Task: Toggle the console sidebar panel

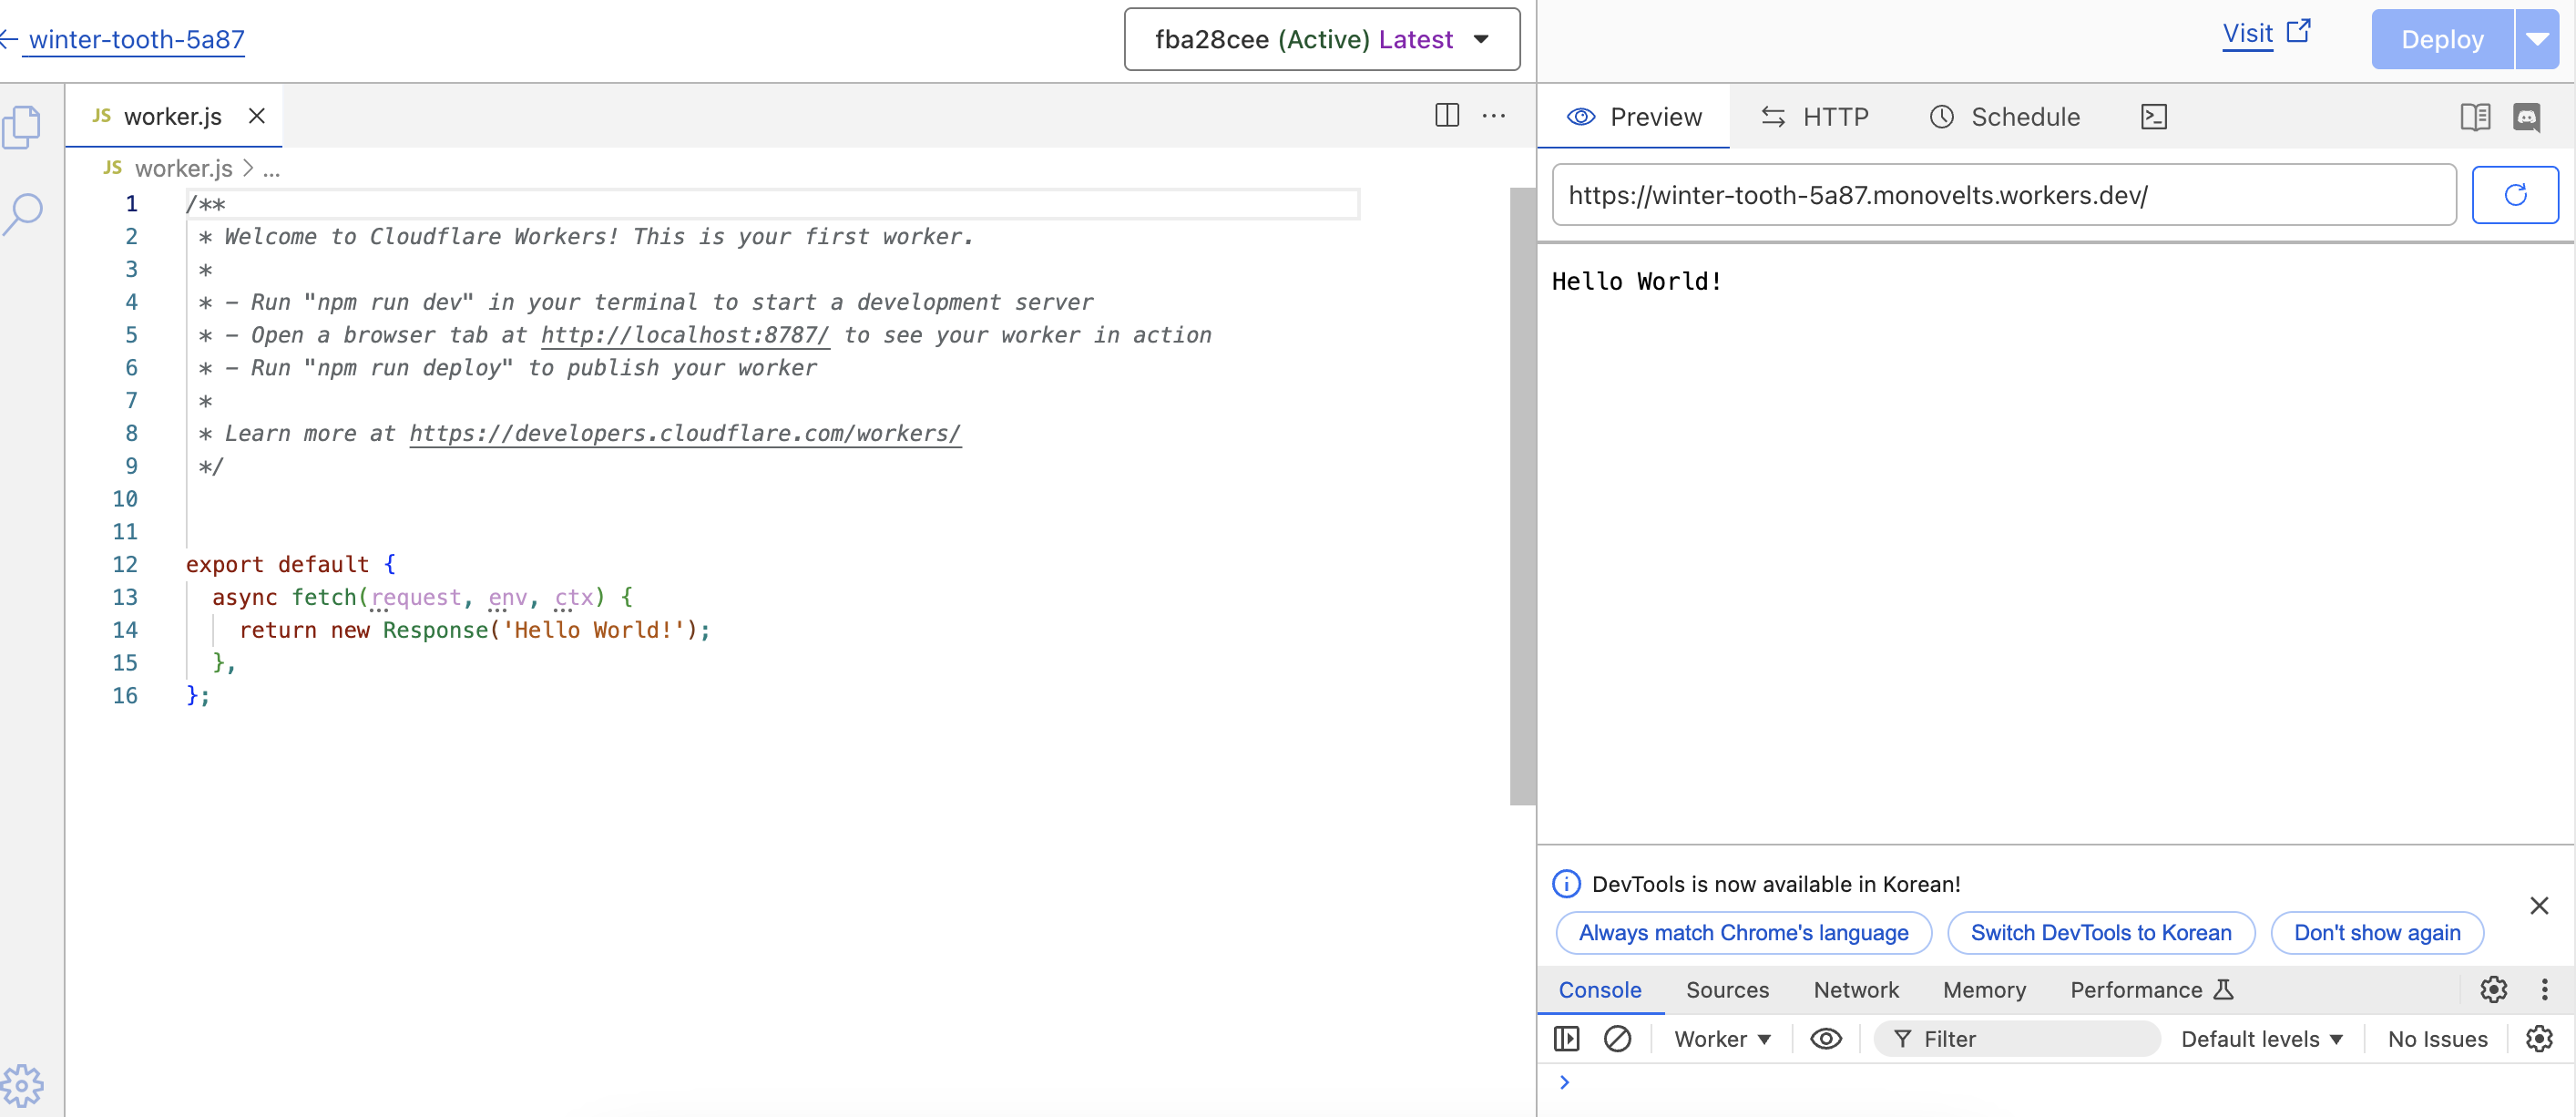Action: [1566, 1039]
